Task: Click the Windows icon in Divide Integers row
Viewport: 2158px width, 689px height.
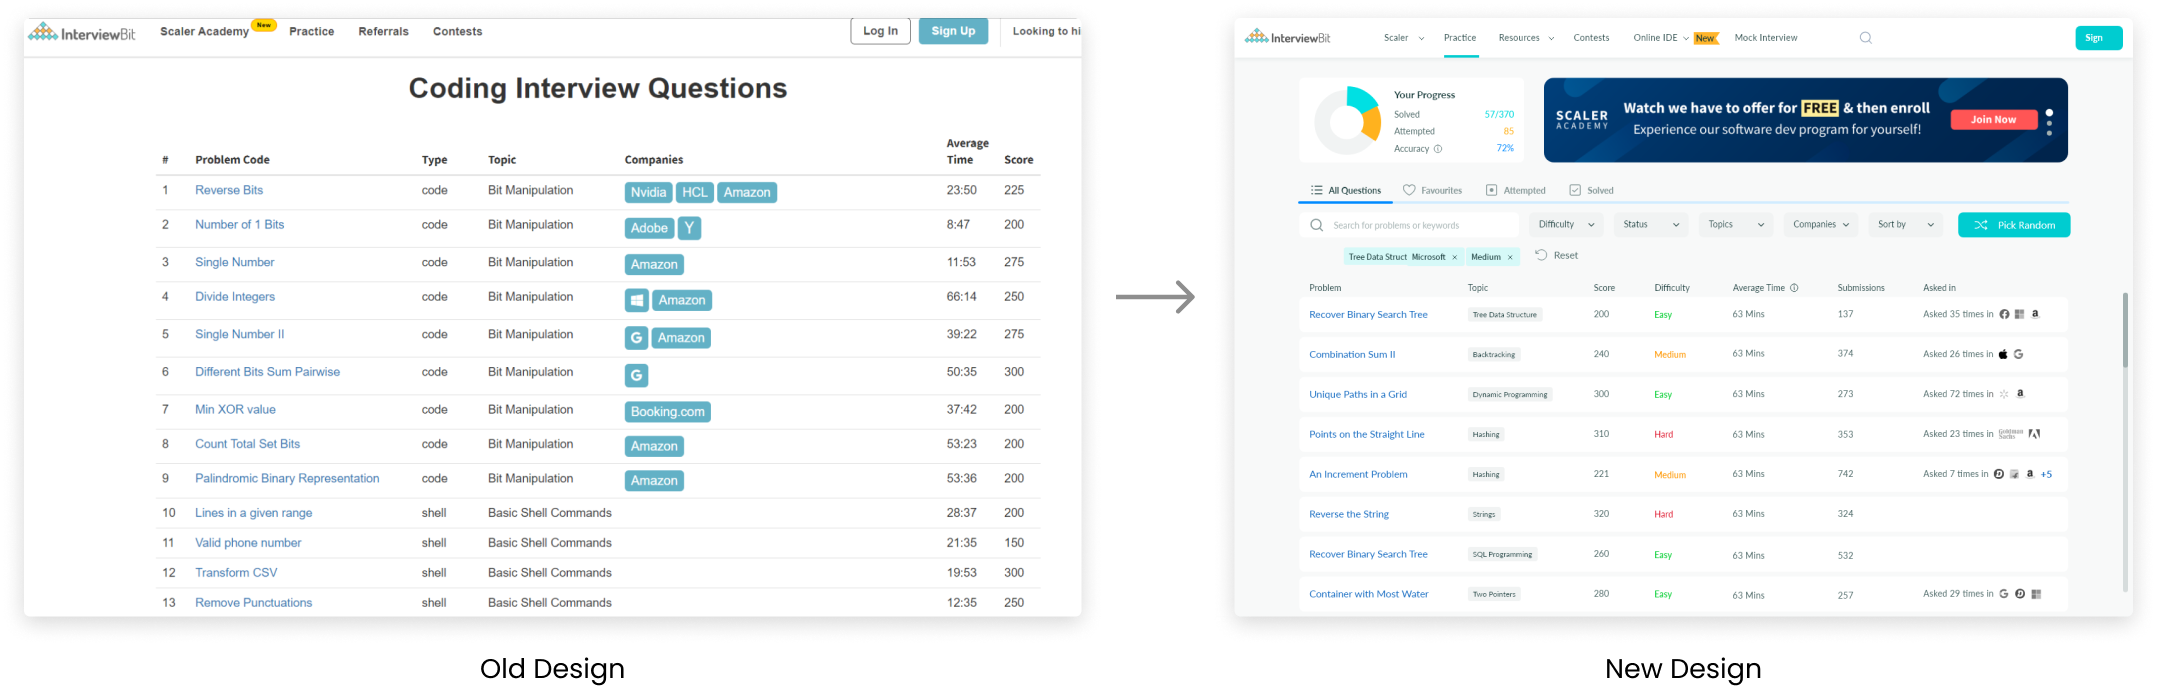Action: coord(636,300)
